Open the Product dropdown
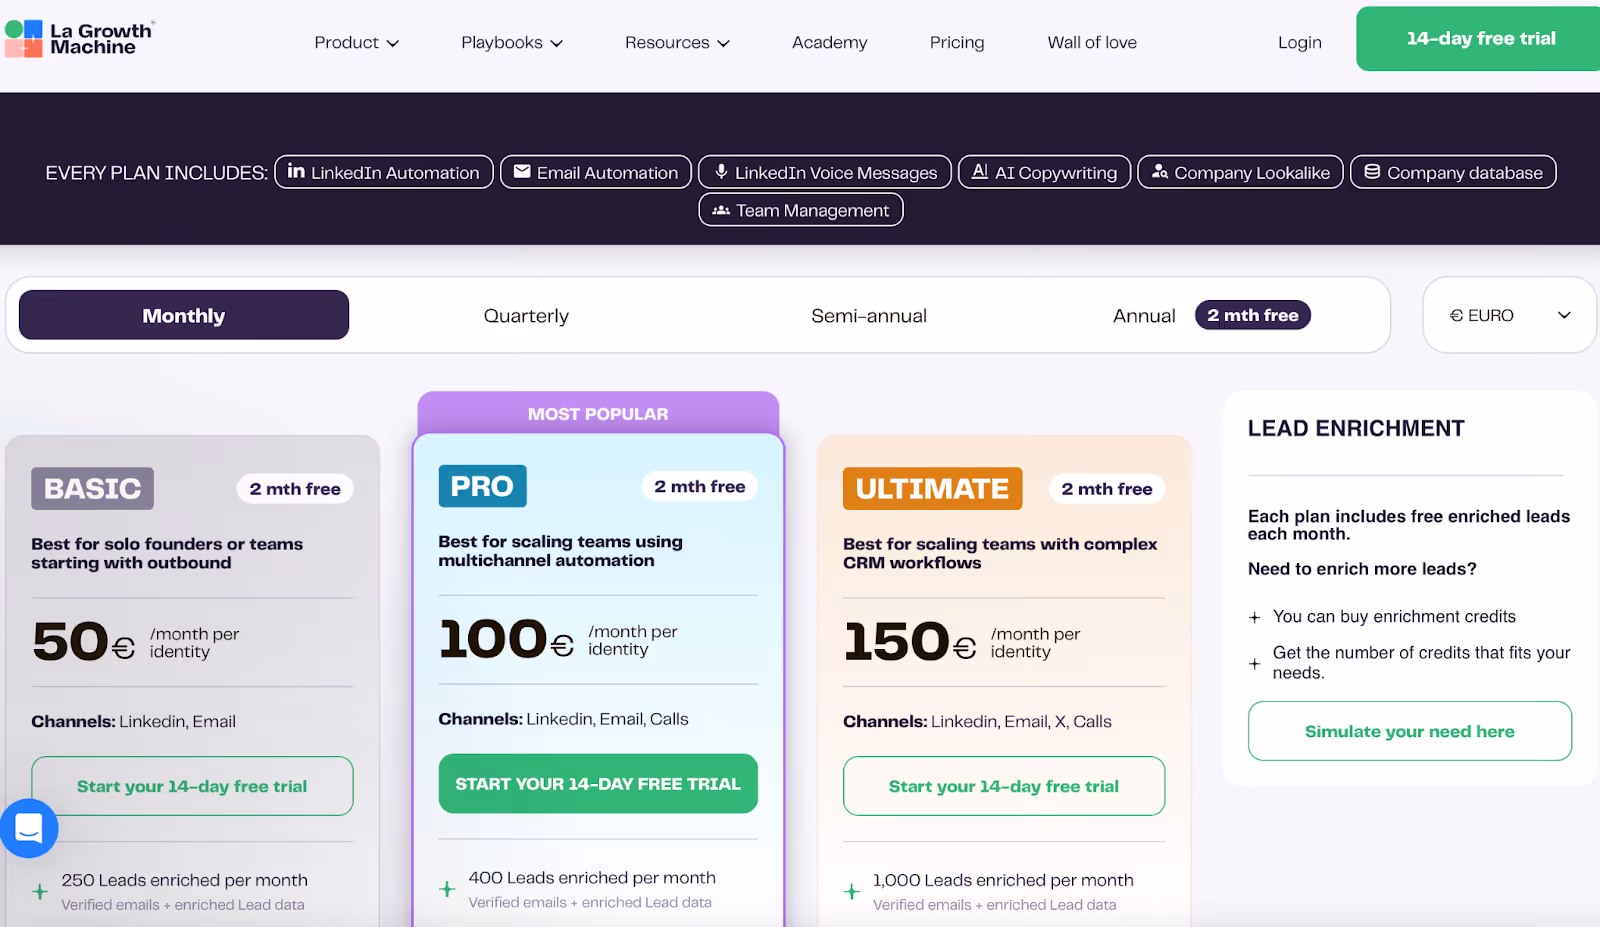The image size is (1600, 927). (x=356, y=42)
